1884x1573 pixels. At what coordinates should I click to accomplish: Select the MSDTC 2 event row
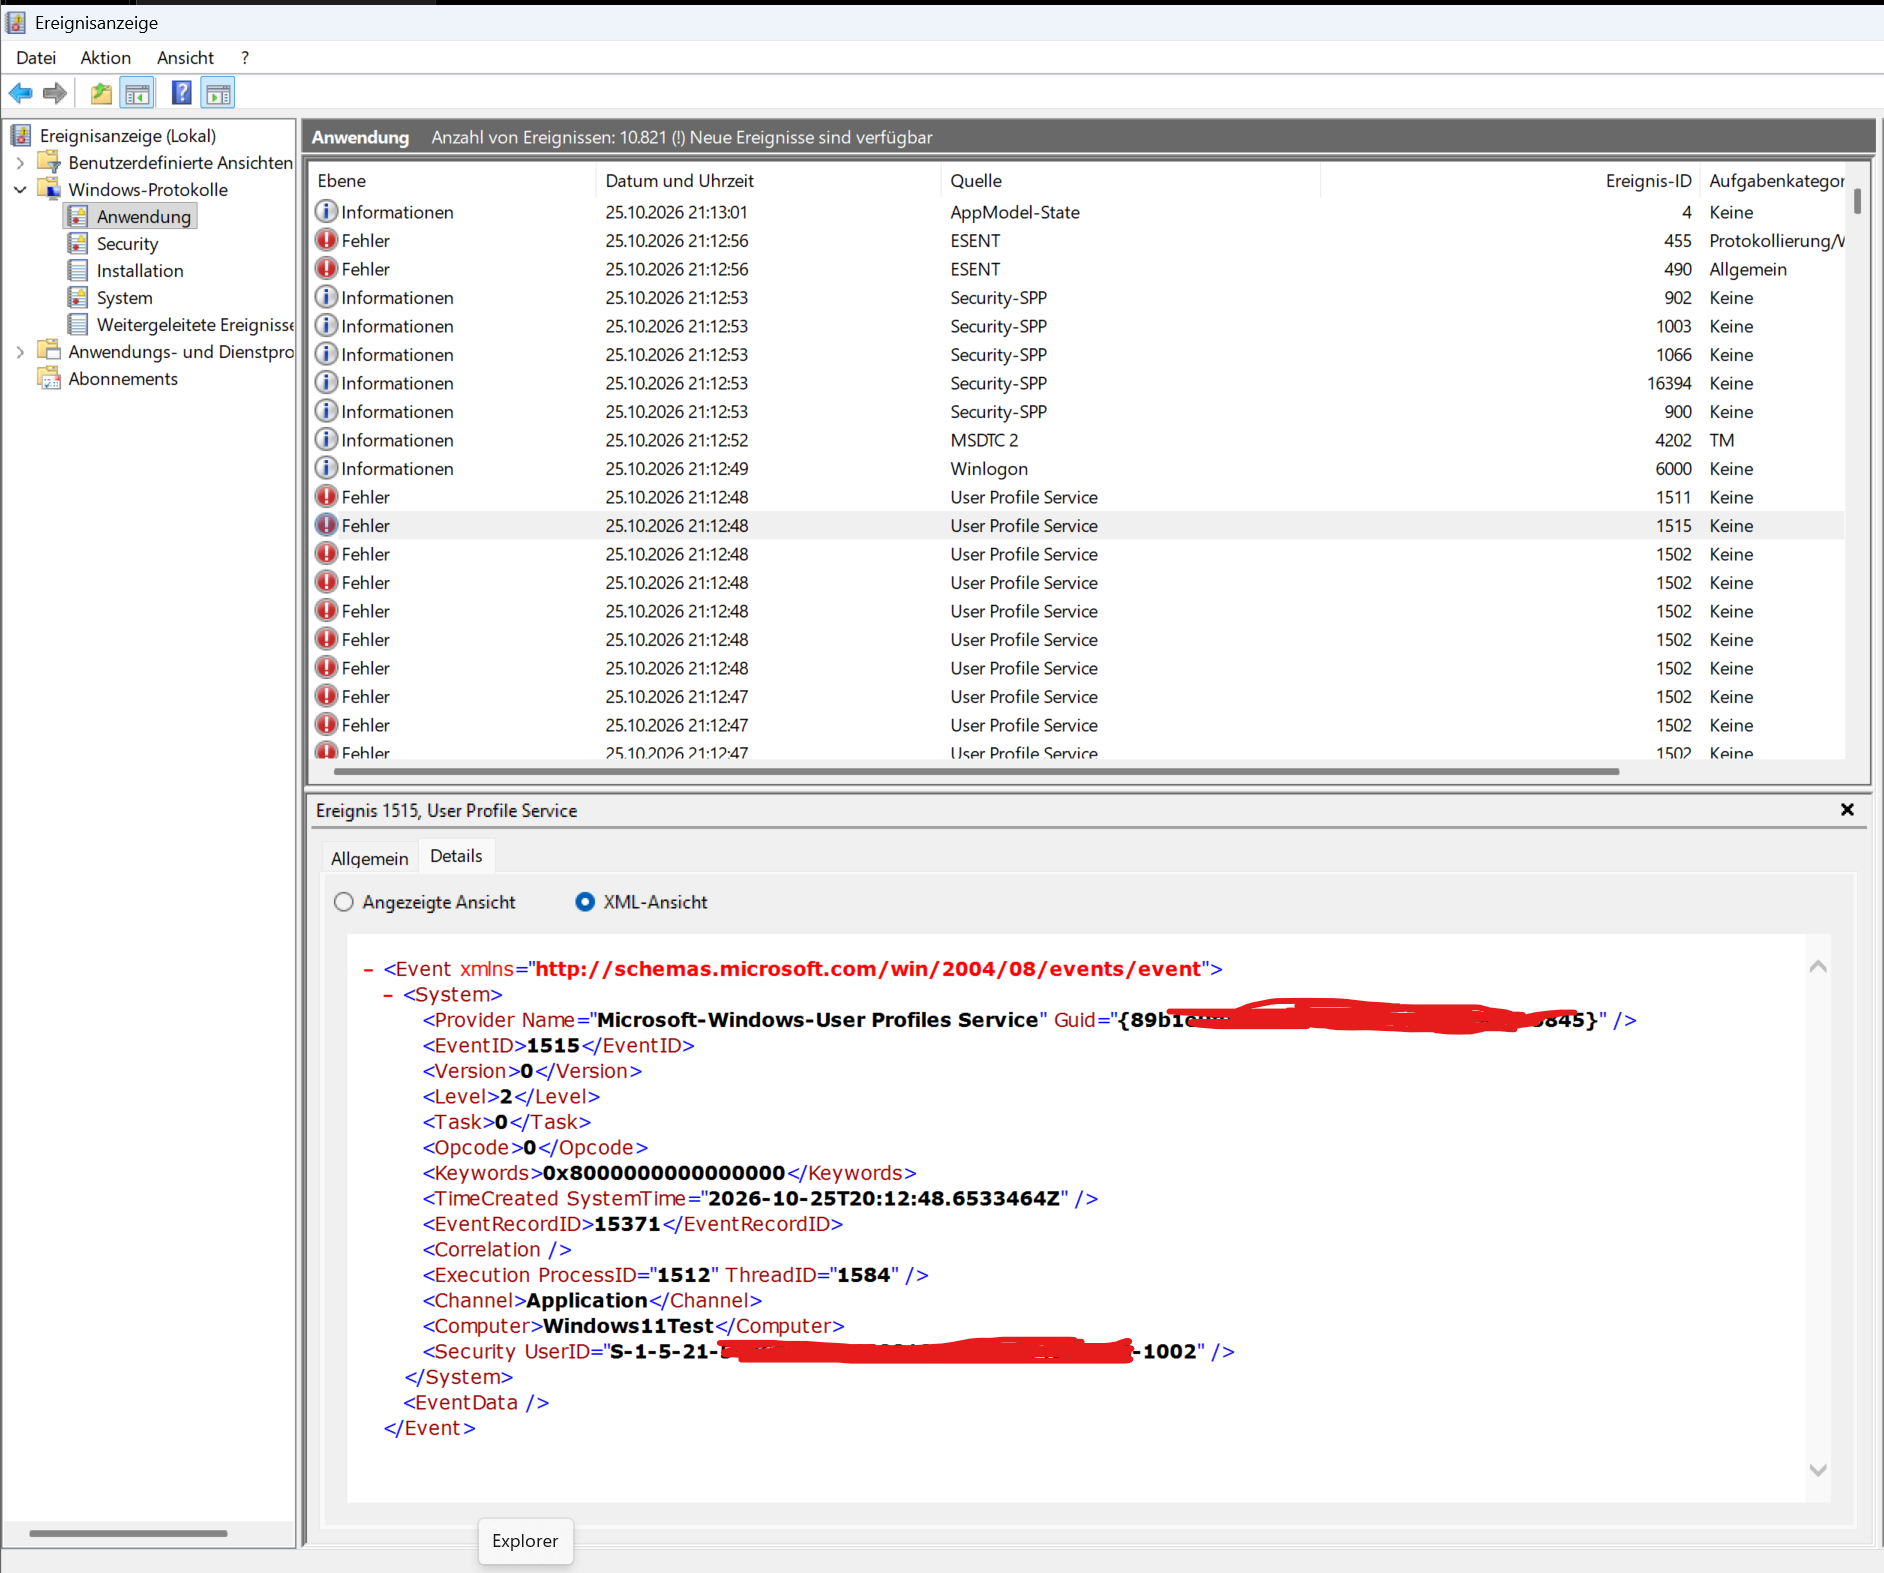[x=1078, y=440]
